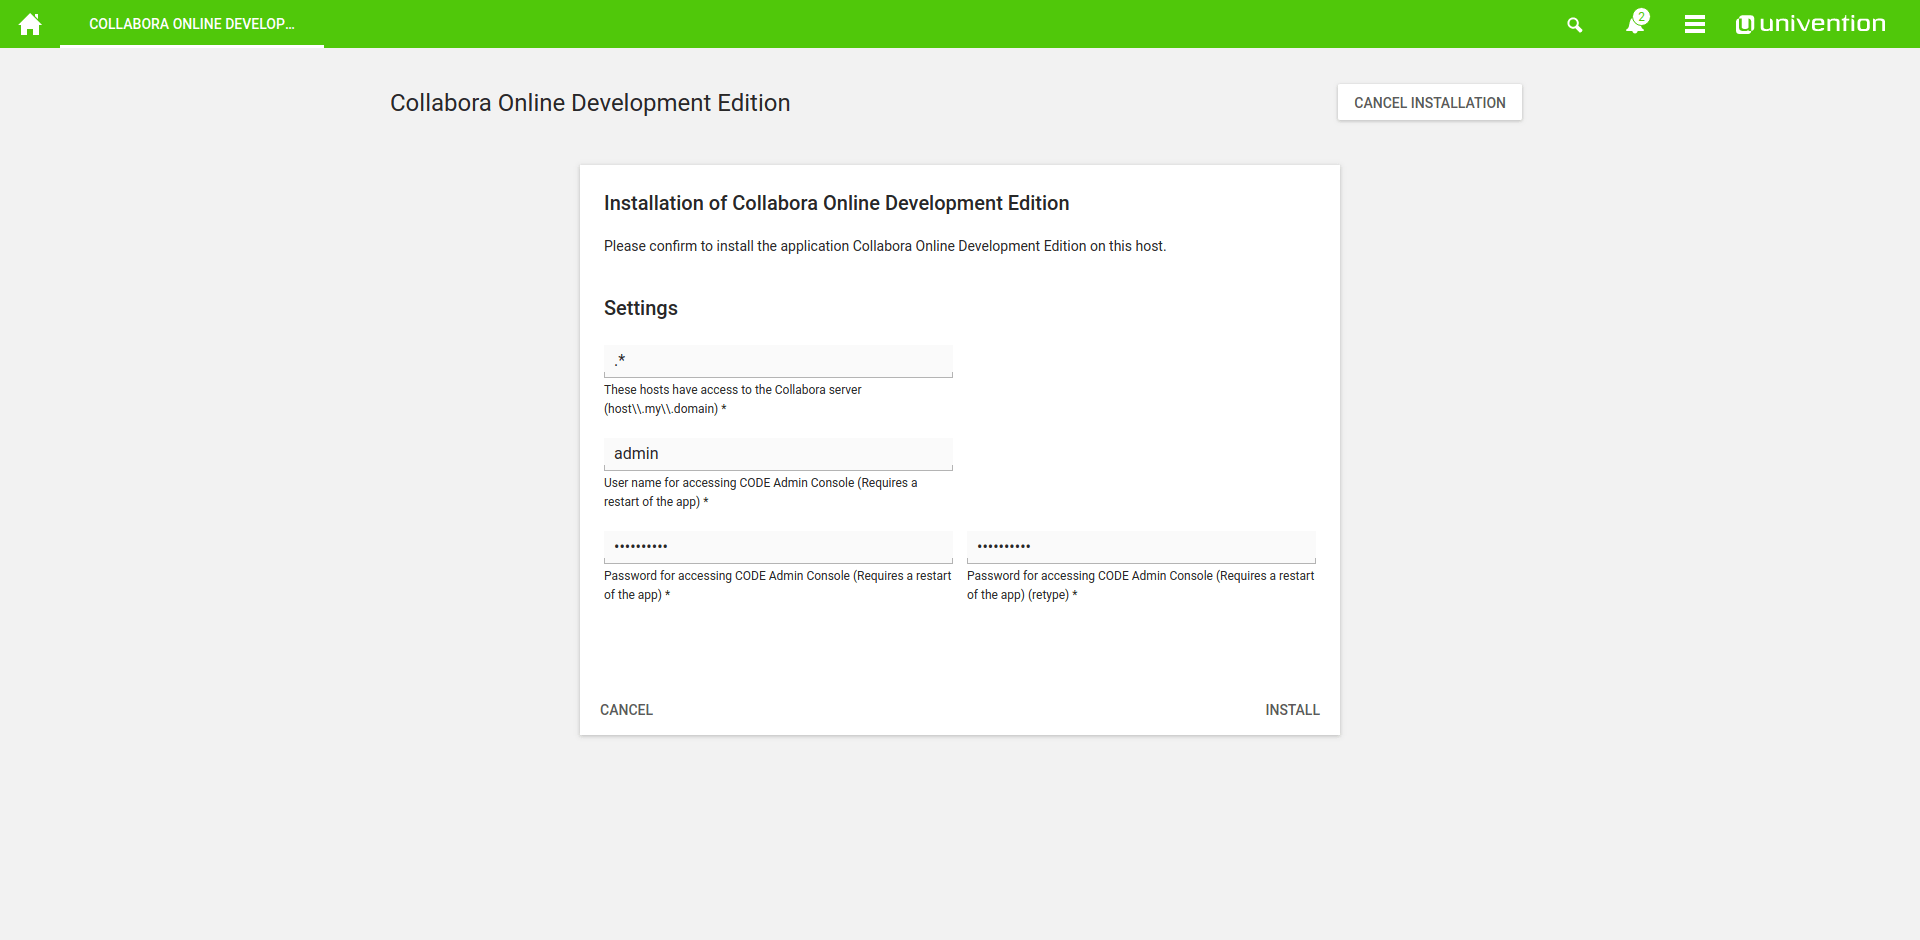The width and height of the screenshot is (1920, 940).
Task: Focus the Admin Console password field
Action: [x=778, y=547]
